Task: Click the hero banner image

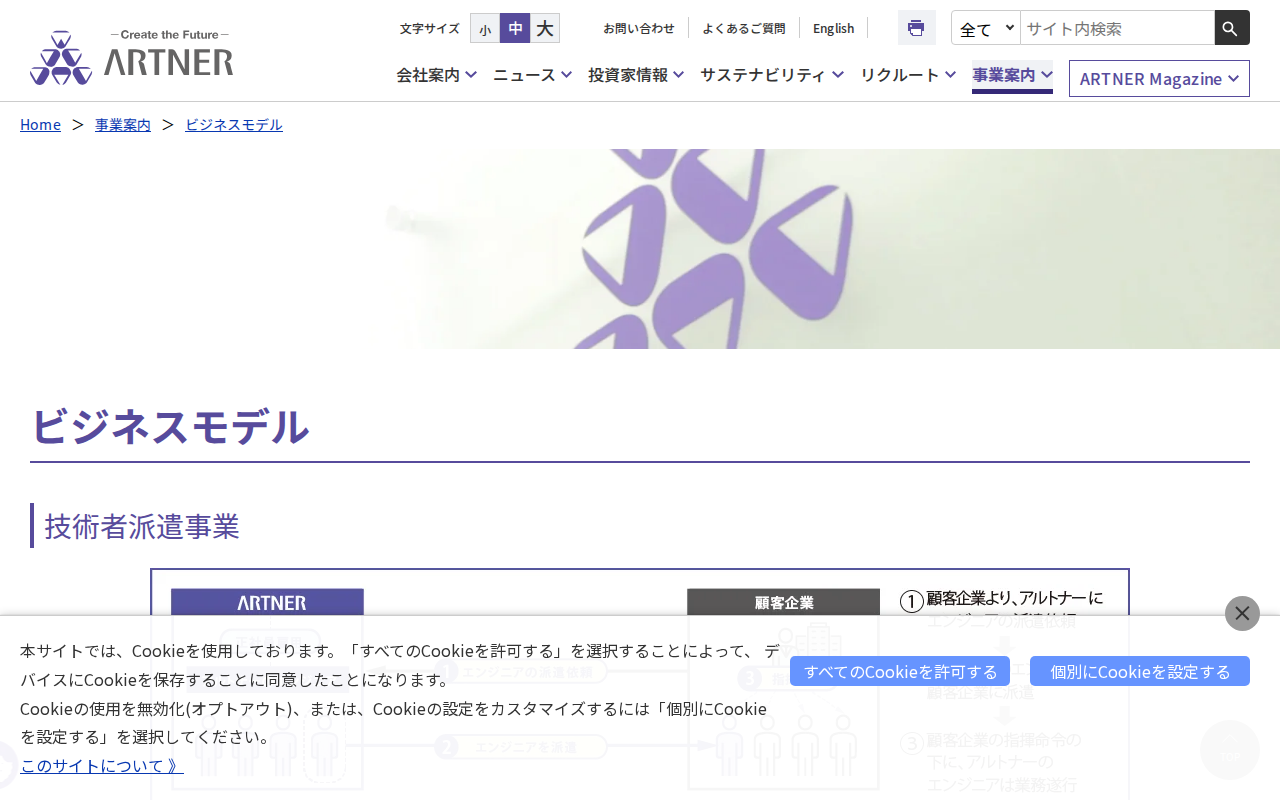Action: 640,249
